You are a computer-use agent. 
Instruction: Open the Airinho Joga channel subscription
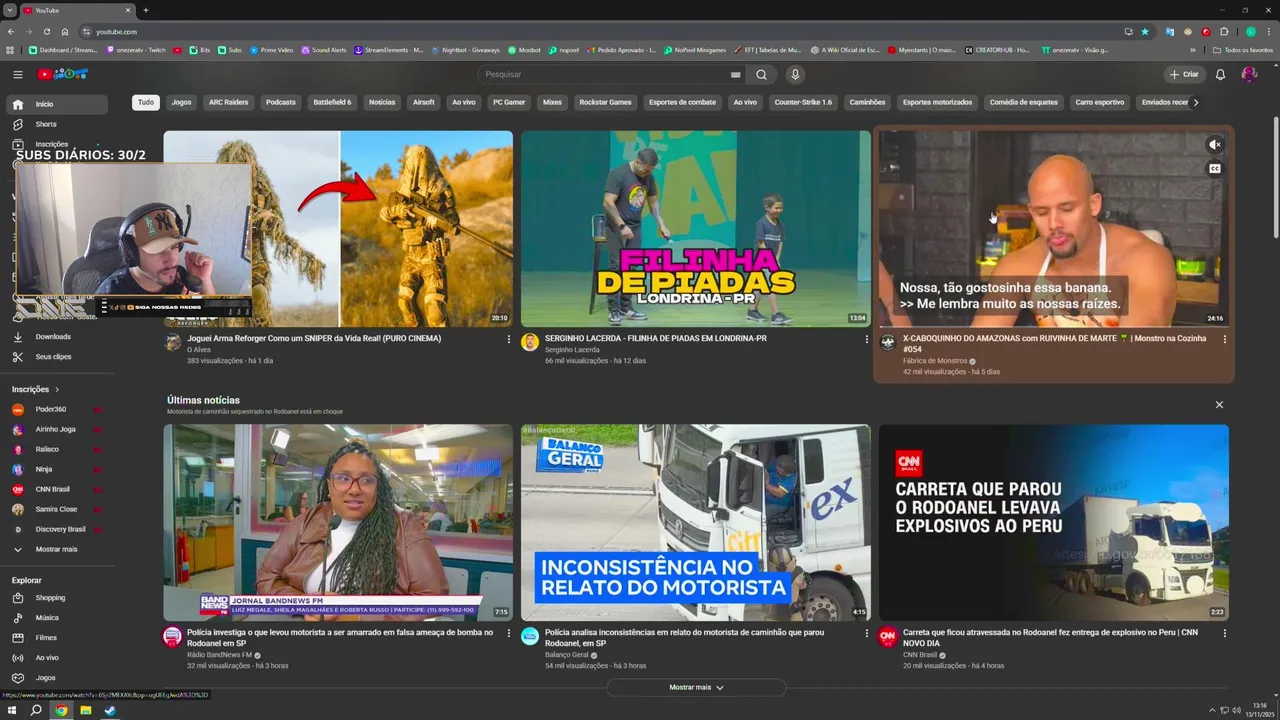[x=56, y=429]
